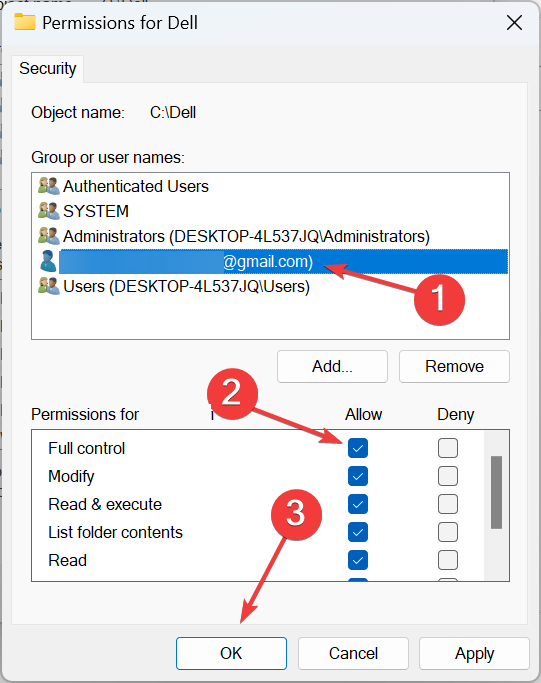Uncheck Allow for Read
Image resolution: width=541 pixels, height=683 pixels.
pos(358,560)
